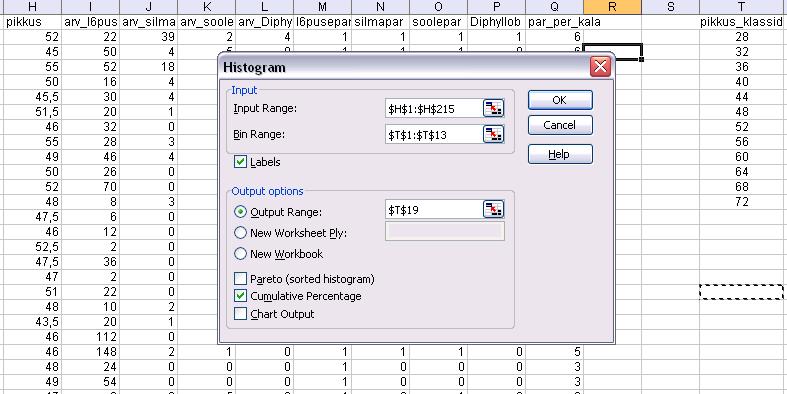Click the cell with value 64 in column T

coord(741,172)
